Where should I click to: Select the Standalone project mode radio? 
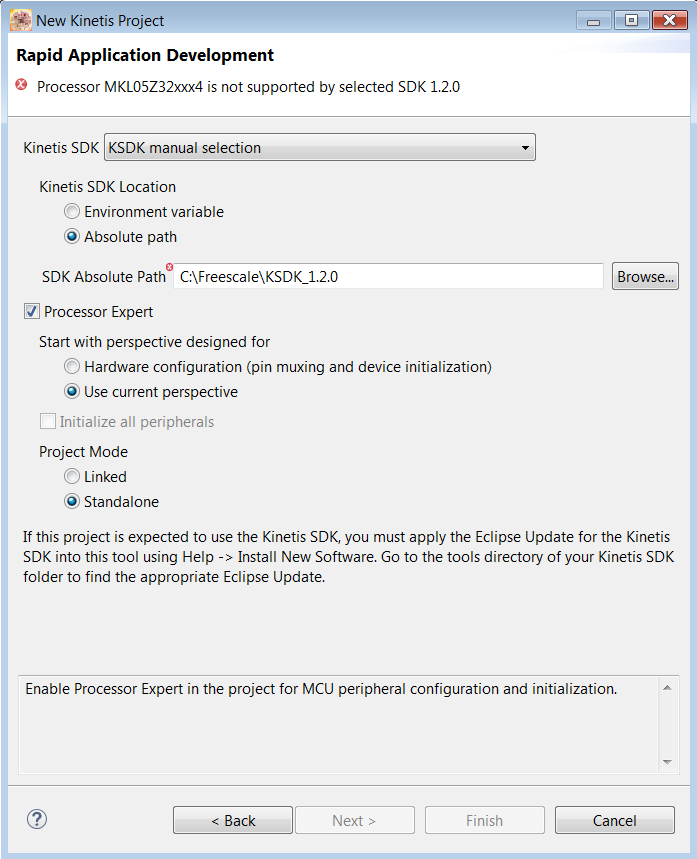(x=72, y=502)
